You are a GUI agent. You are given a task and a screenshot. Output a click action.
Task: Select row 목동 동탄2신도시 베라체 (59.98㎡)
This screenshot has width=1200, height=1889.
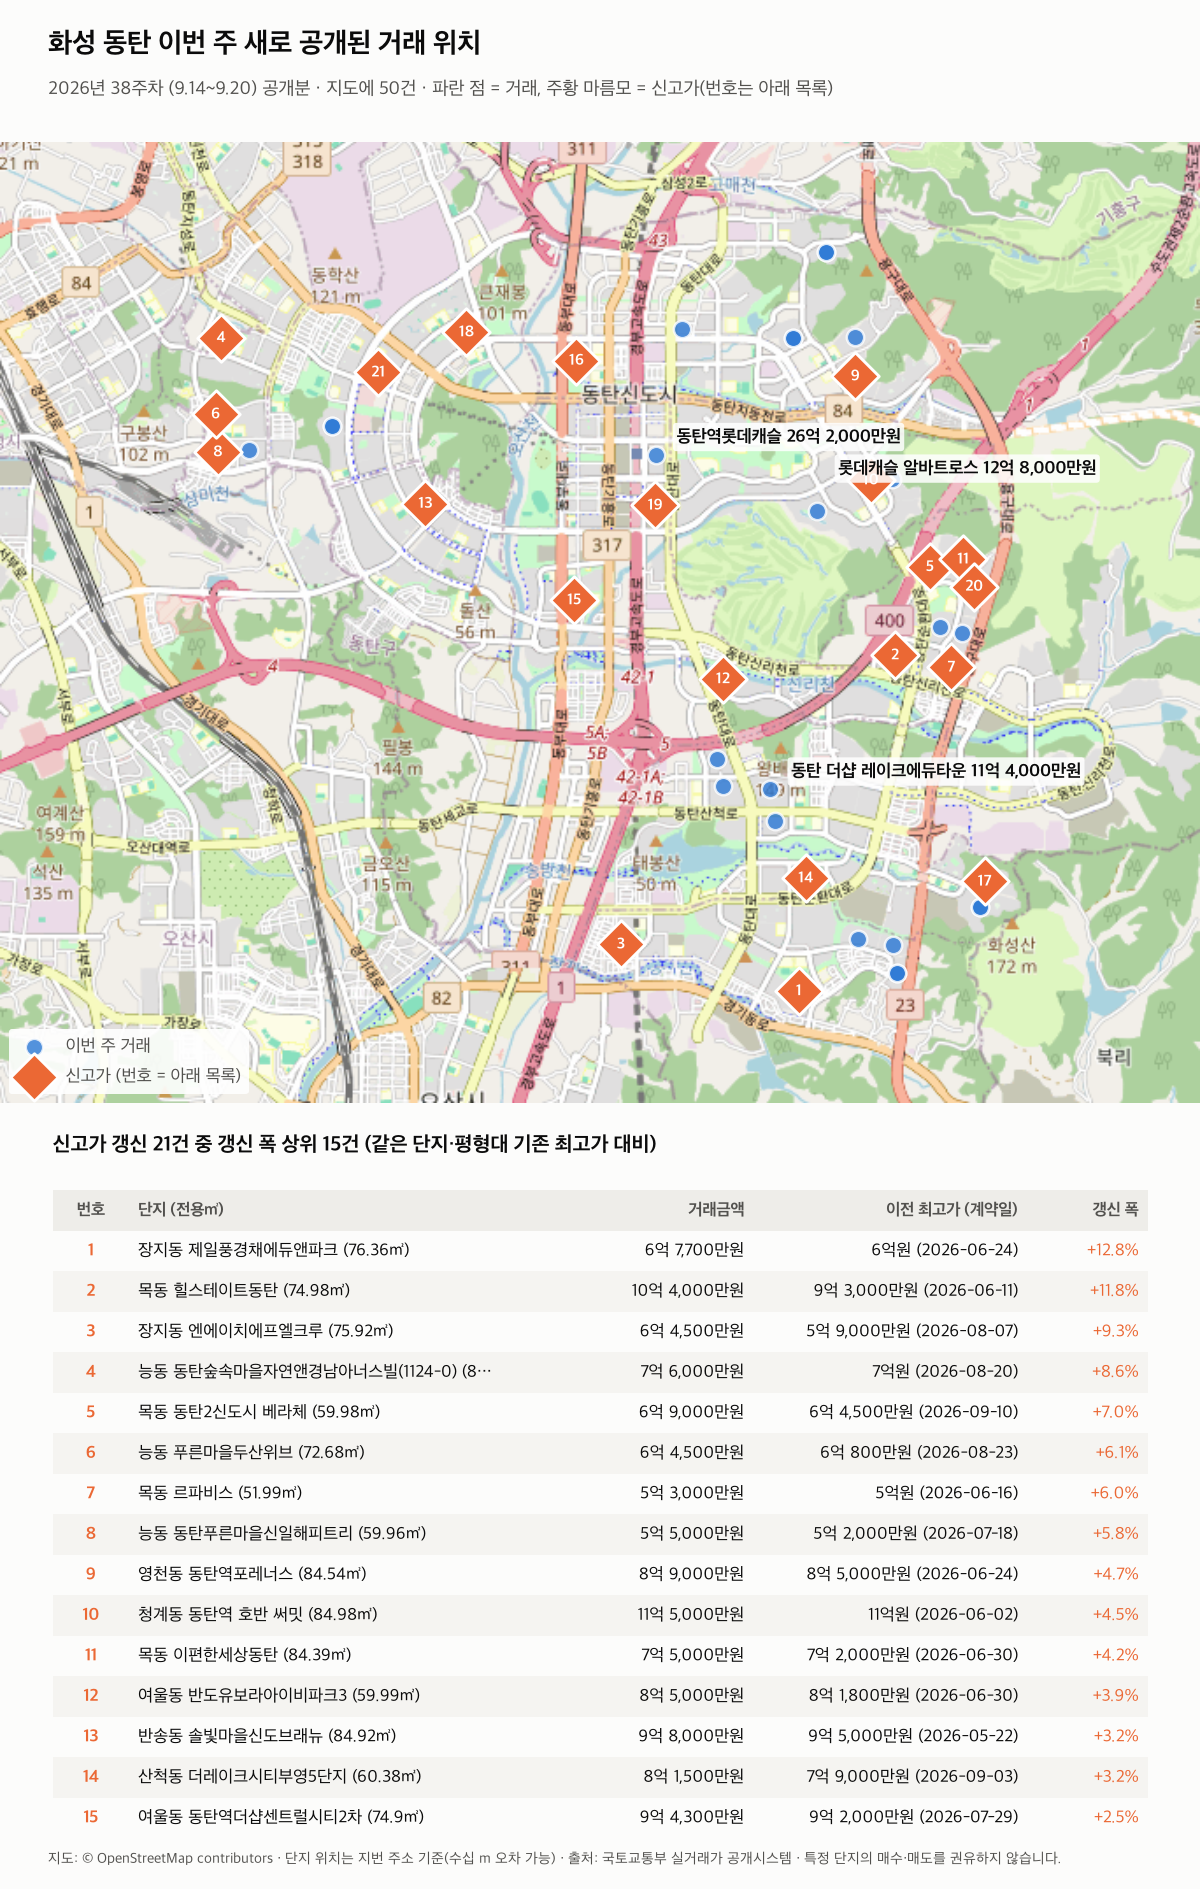pos(600,1412)
